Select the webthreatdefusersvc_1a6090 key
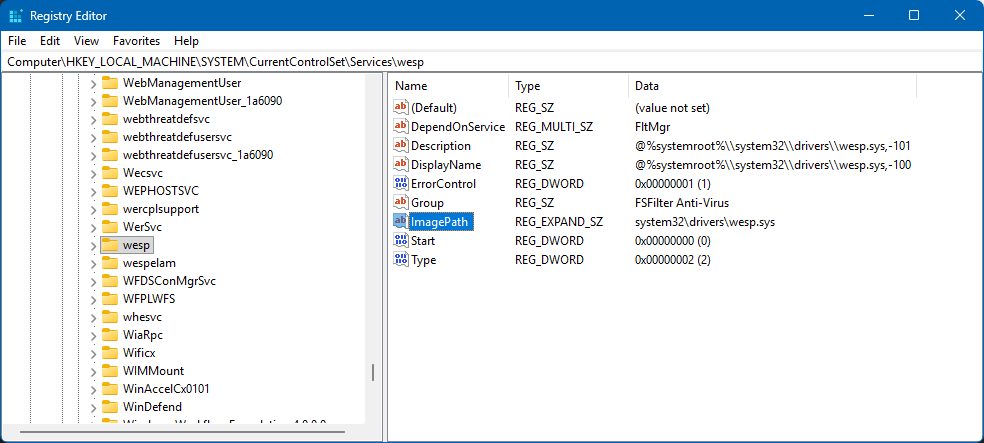 click(198, 155)
